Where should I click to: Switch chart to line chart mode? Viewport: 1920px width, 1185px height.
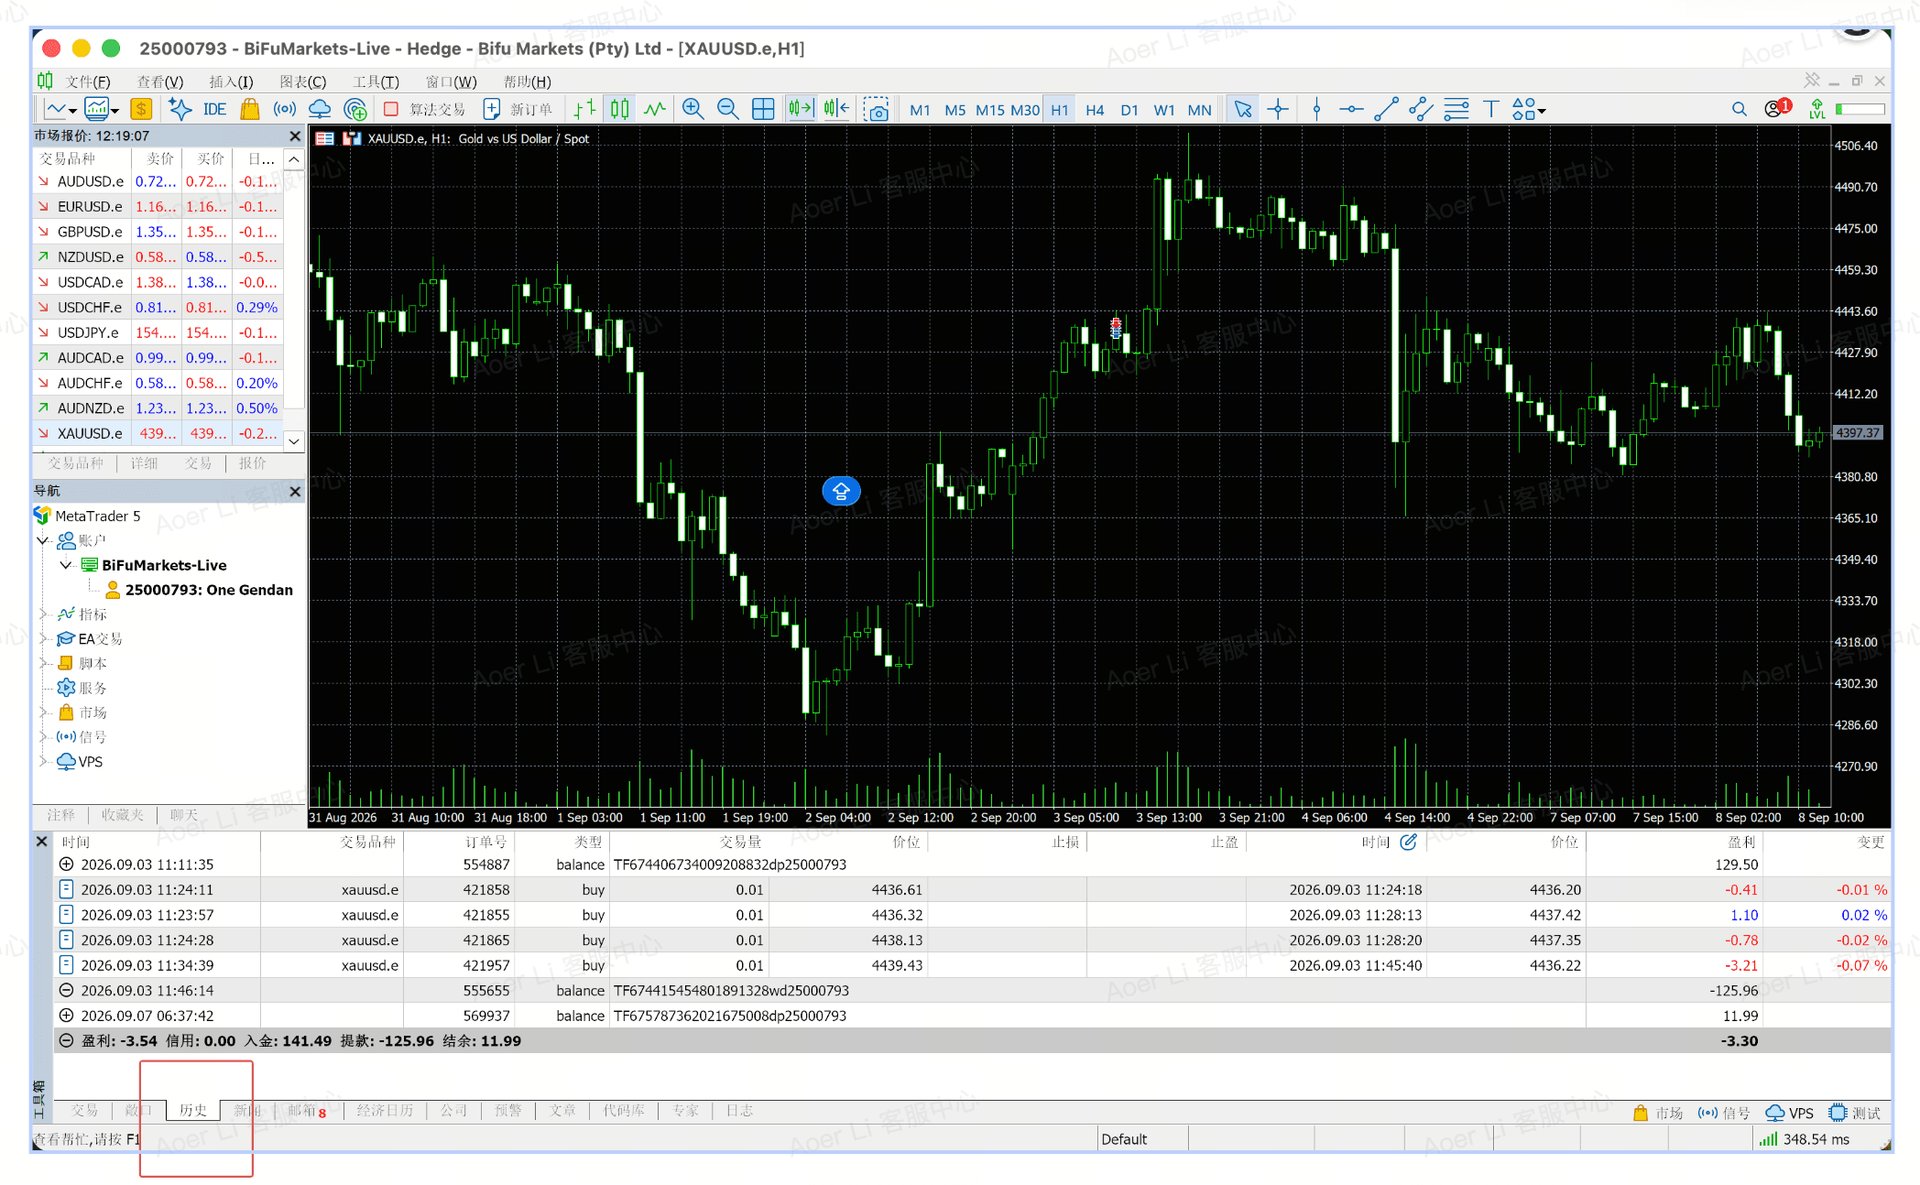tap(655, 109)
